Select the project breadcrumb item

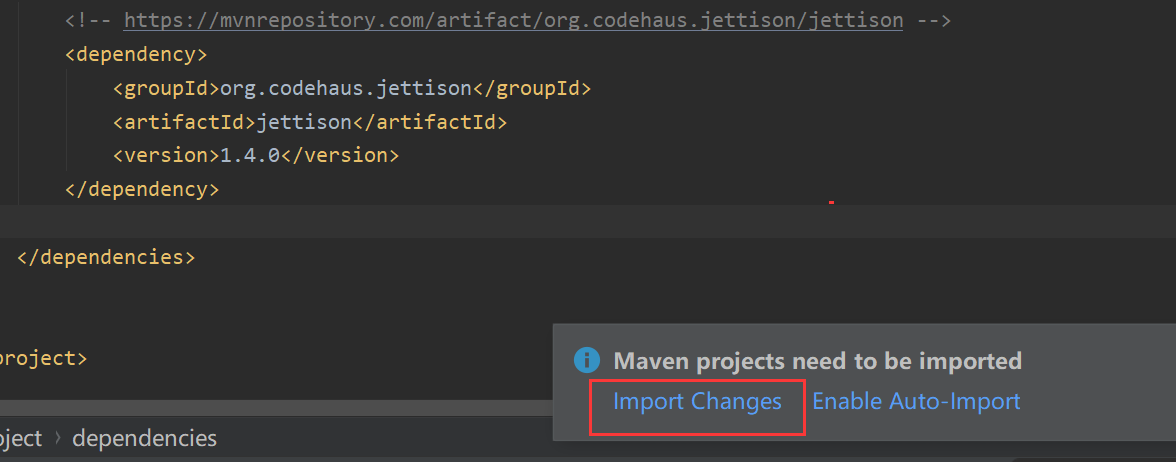click(20, 438)
